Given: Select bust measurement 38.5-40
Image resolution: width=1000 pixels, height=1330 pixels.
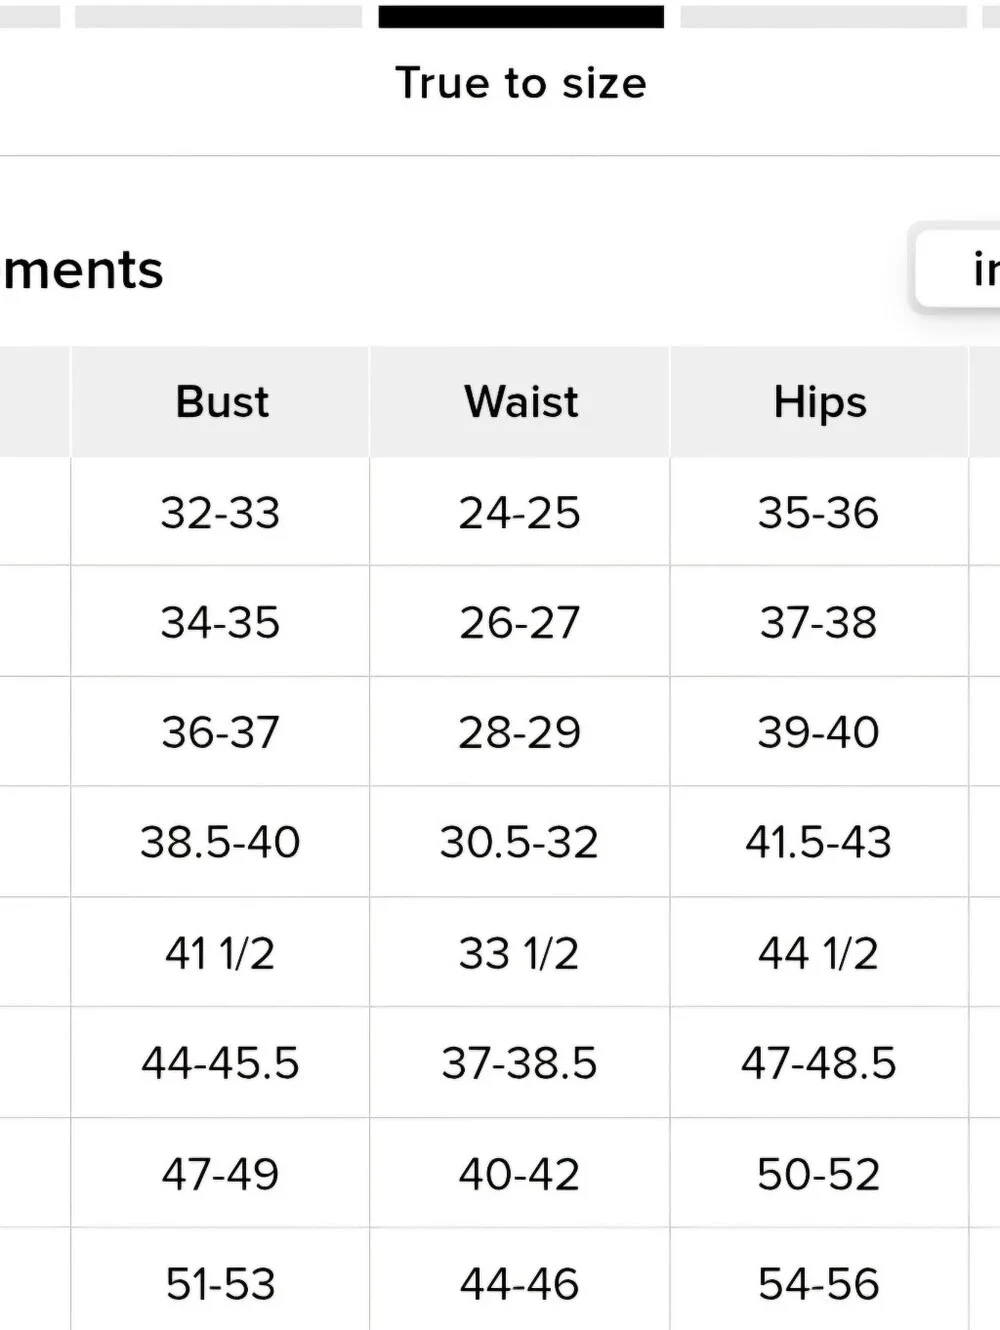Looking at the screenshot, I should 221,842.
